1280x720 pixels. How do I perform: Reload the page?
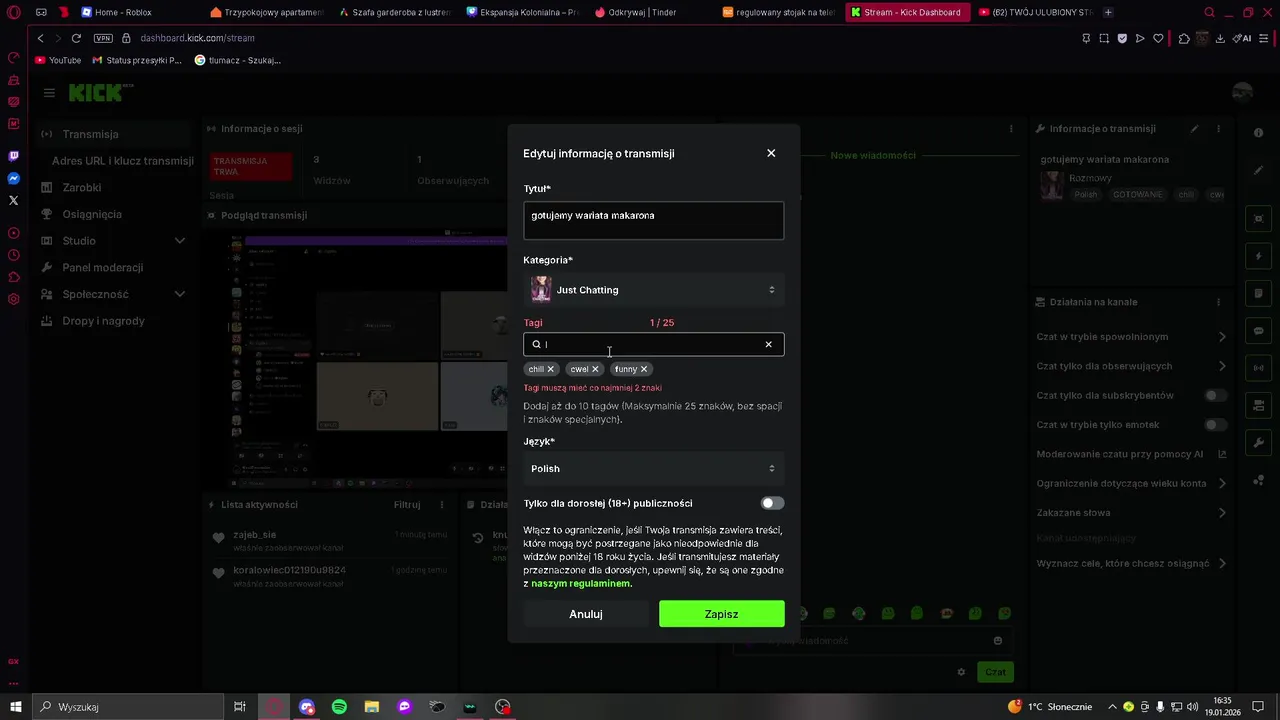point(76,38)
